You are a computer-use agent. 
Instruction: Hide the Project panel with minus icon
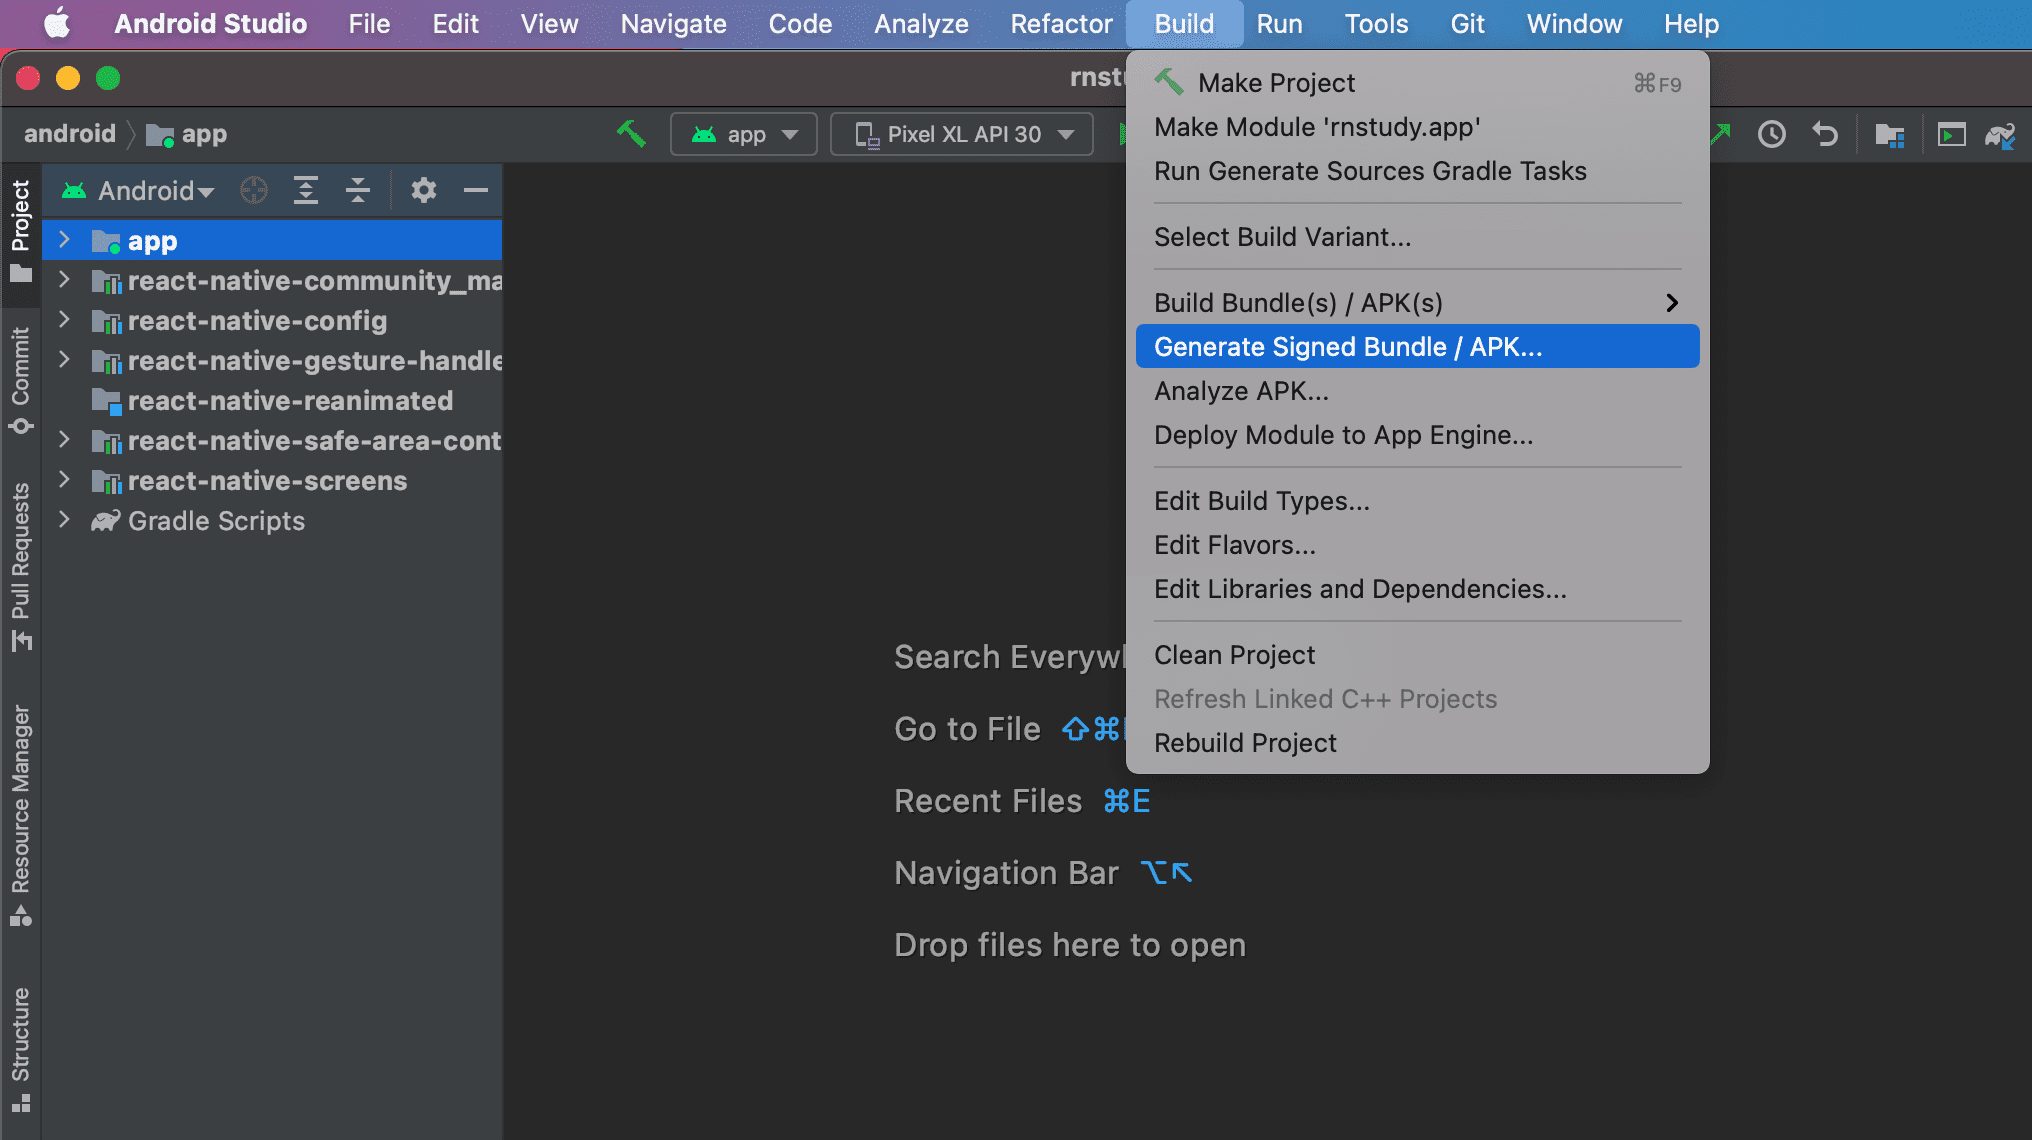(476, 190)
